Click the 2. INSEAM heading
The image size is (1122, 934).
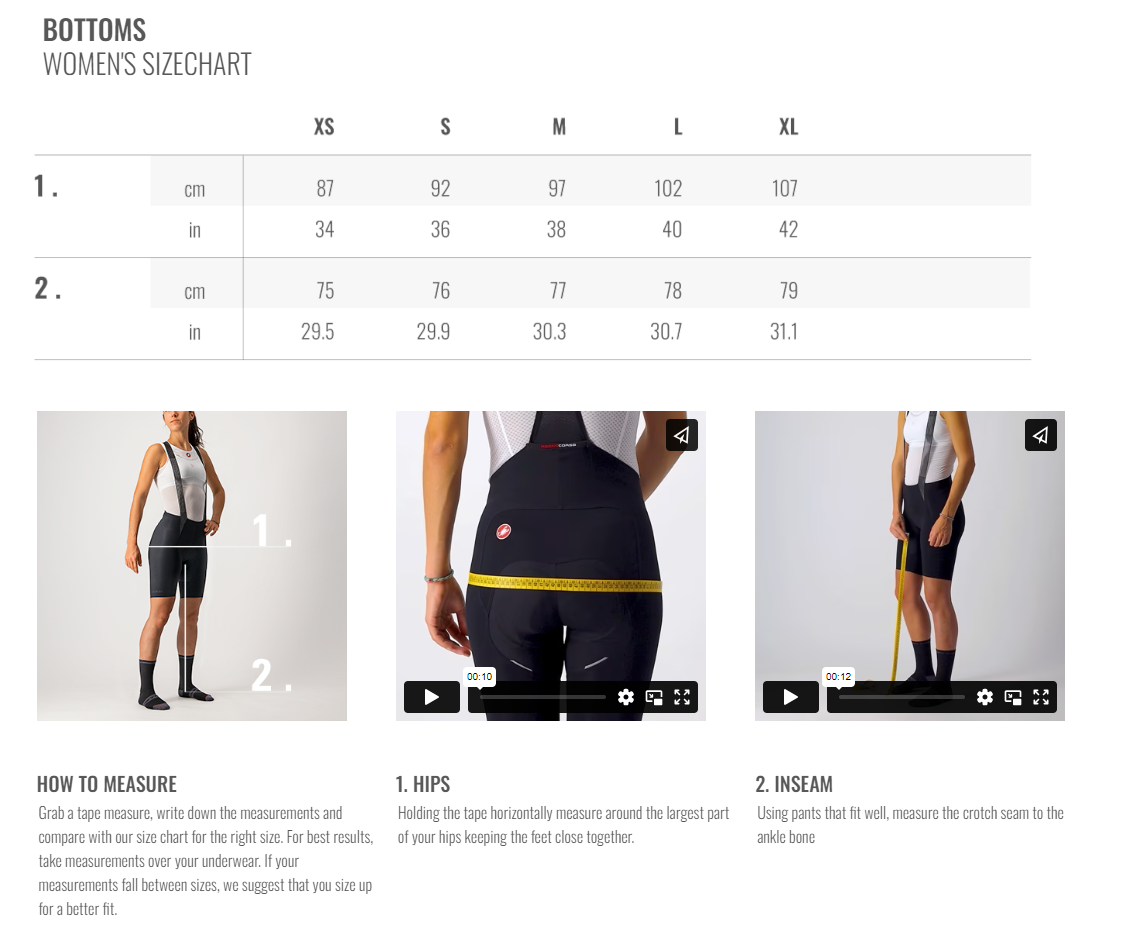coord(794,784)
